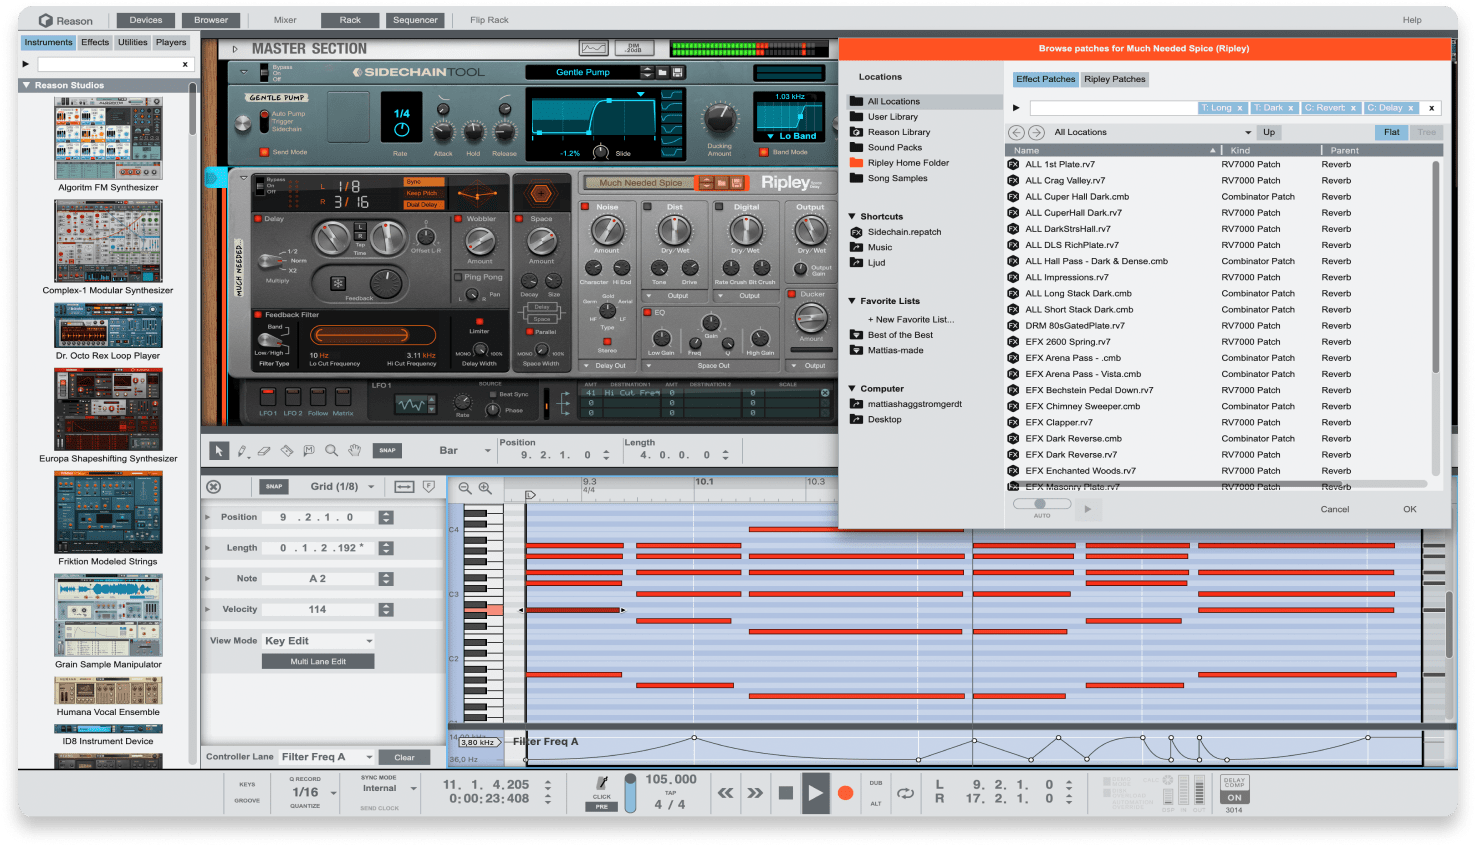
Task: Open the Key Edit view mode dropdown
Action: 318,641
